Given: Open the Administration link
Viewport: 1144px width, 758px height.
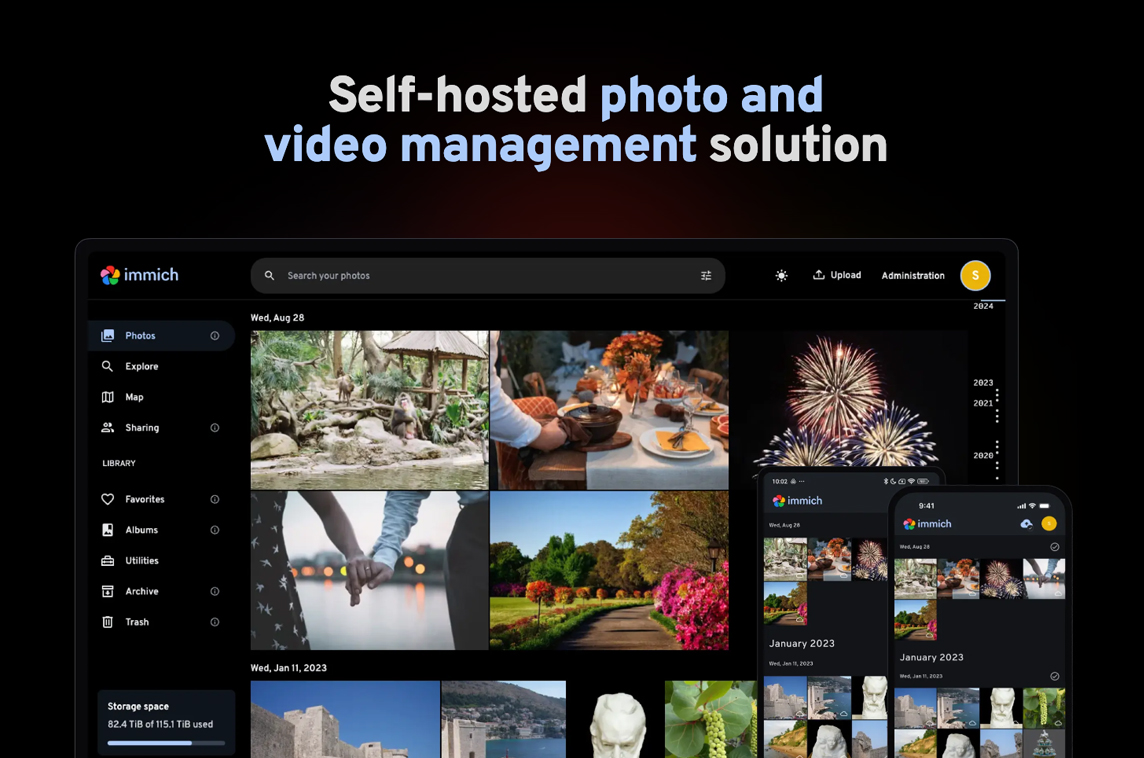Looking at the screenshot, I should [912, 276].
